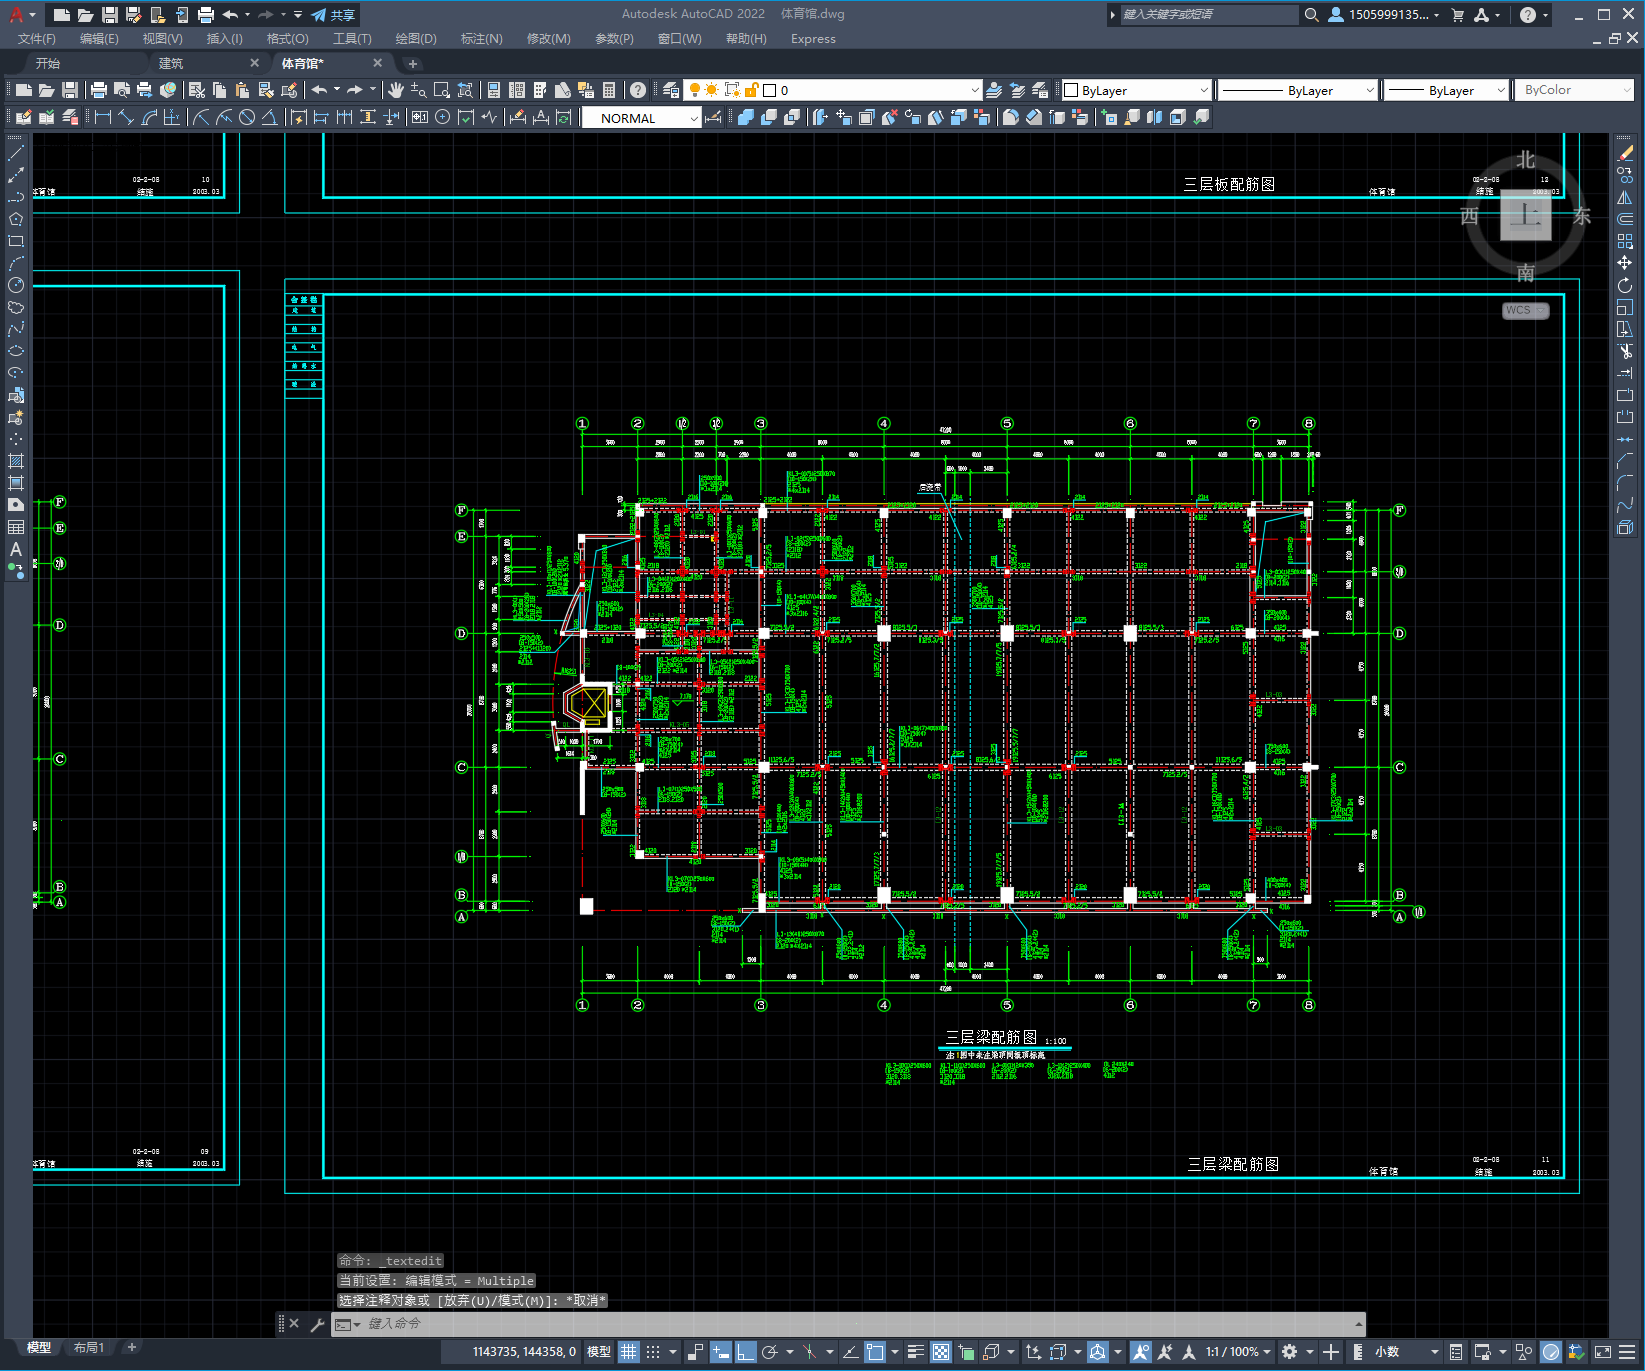Open the ByLayer color control dropdown
This screenshot has height=1371, width=1645.
pyautogui.click(x=1136, y=90)
